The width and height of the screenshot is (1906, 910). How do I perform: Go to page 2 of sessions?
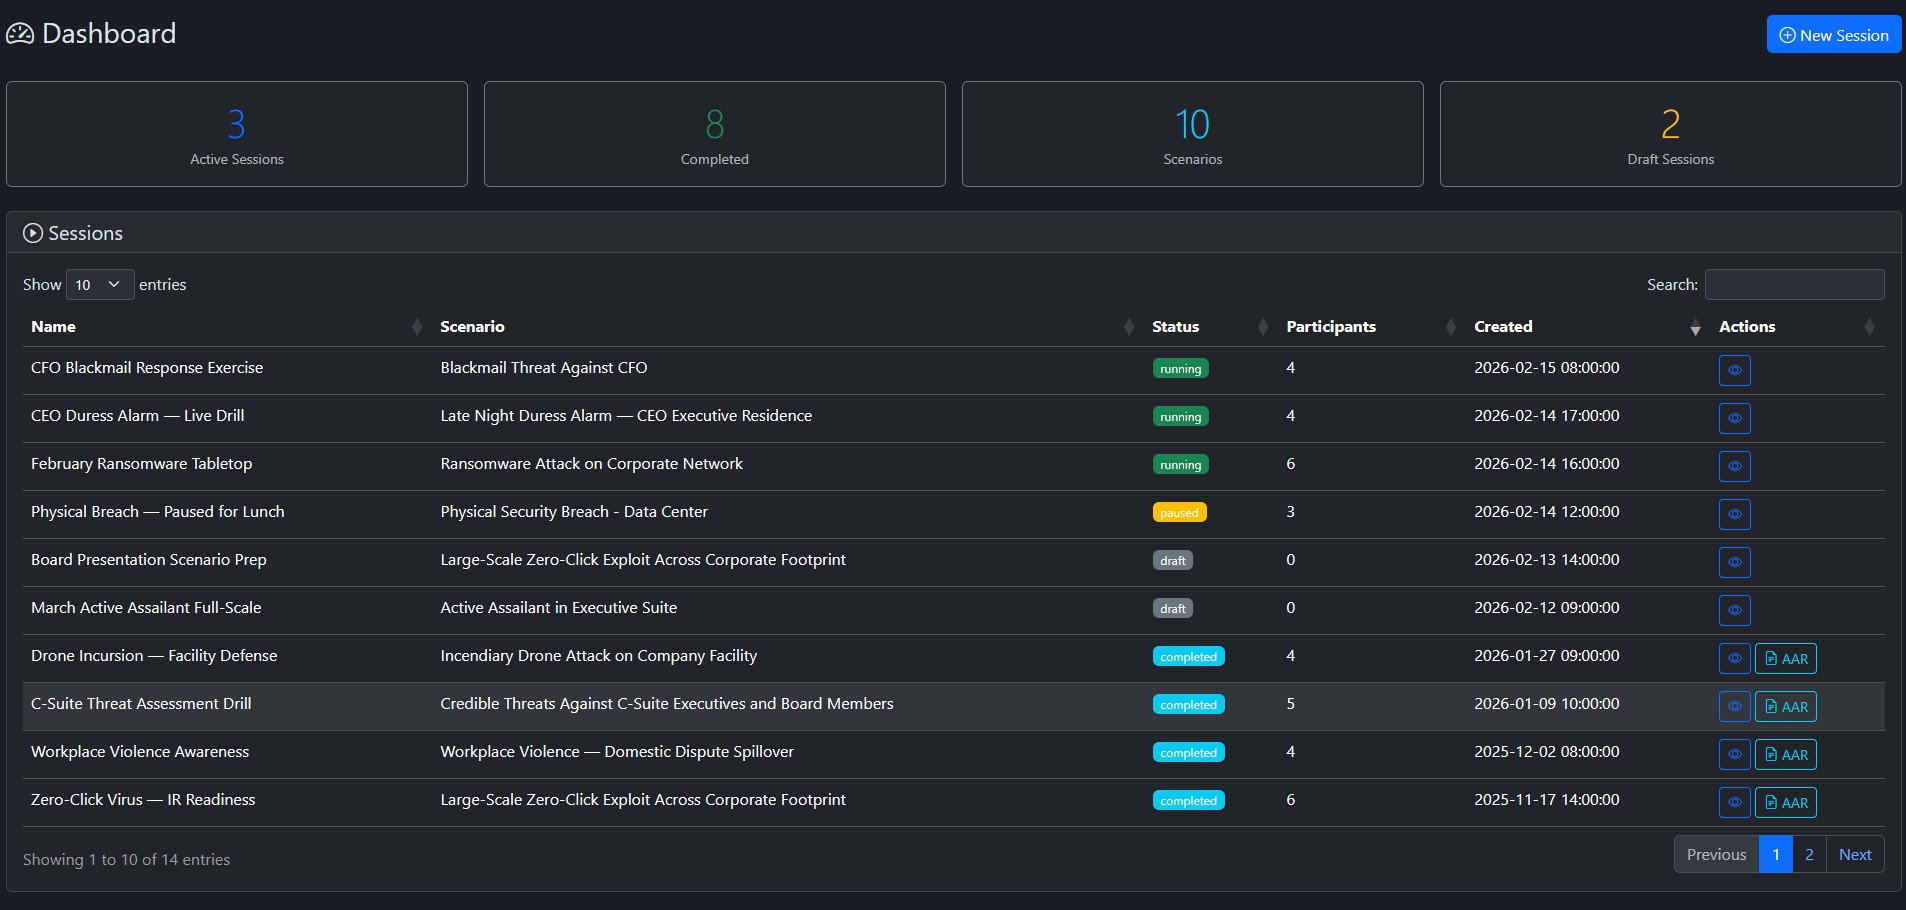(1808, 854)
